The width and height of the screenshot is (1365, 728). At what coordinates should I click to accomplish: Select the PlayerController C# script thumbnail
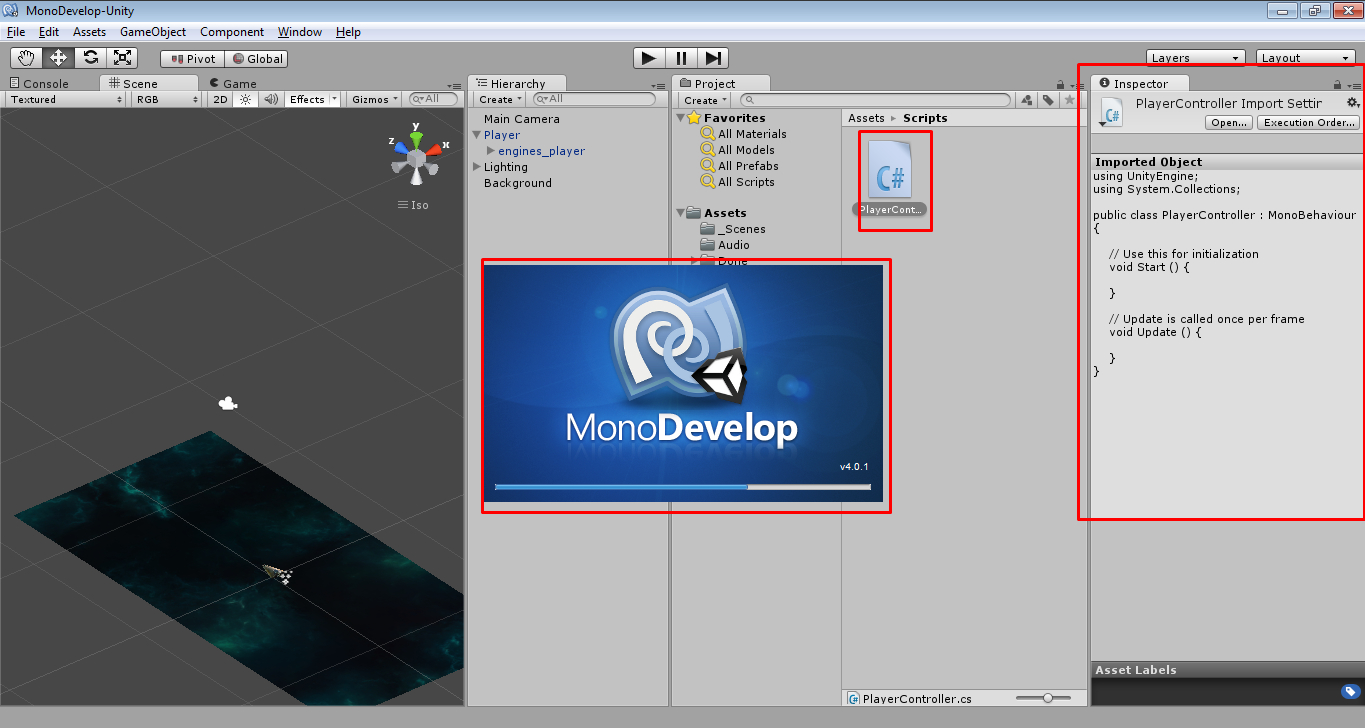889,168
